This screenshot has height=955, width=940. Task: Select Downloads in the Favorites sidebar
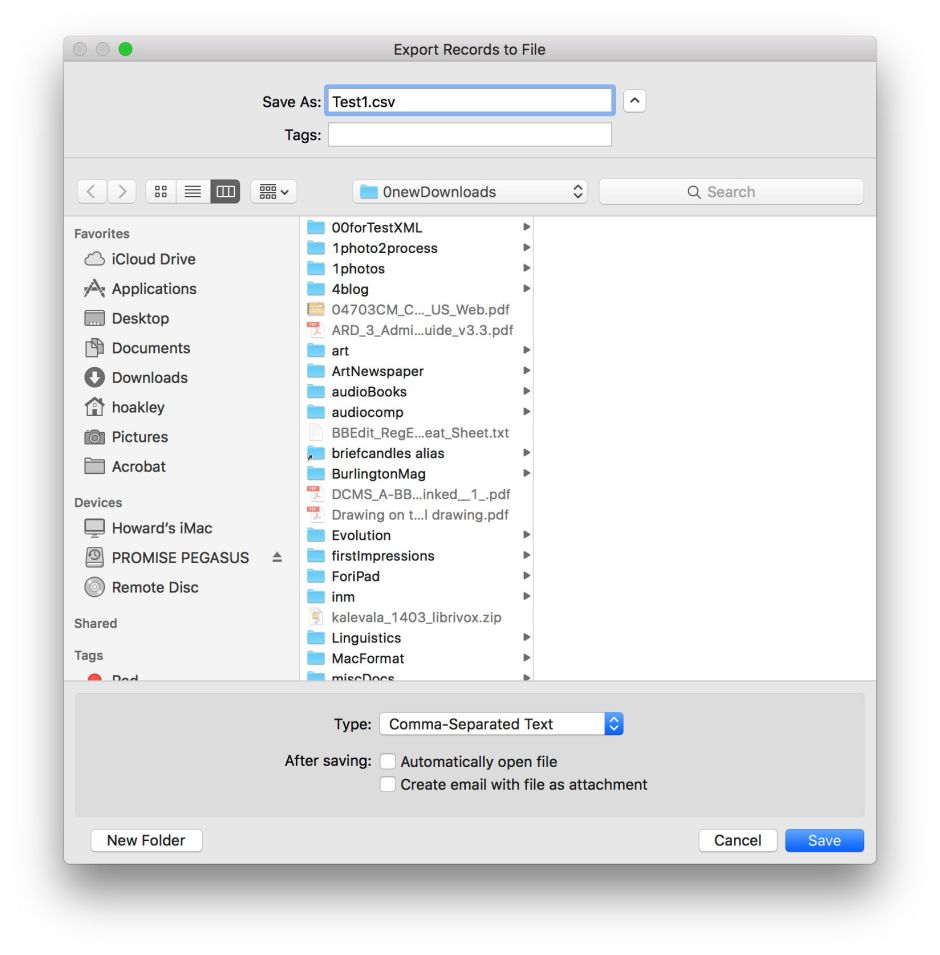[149, 378]
